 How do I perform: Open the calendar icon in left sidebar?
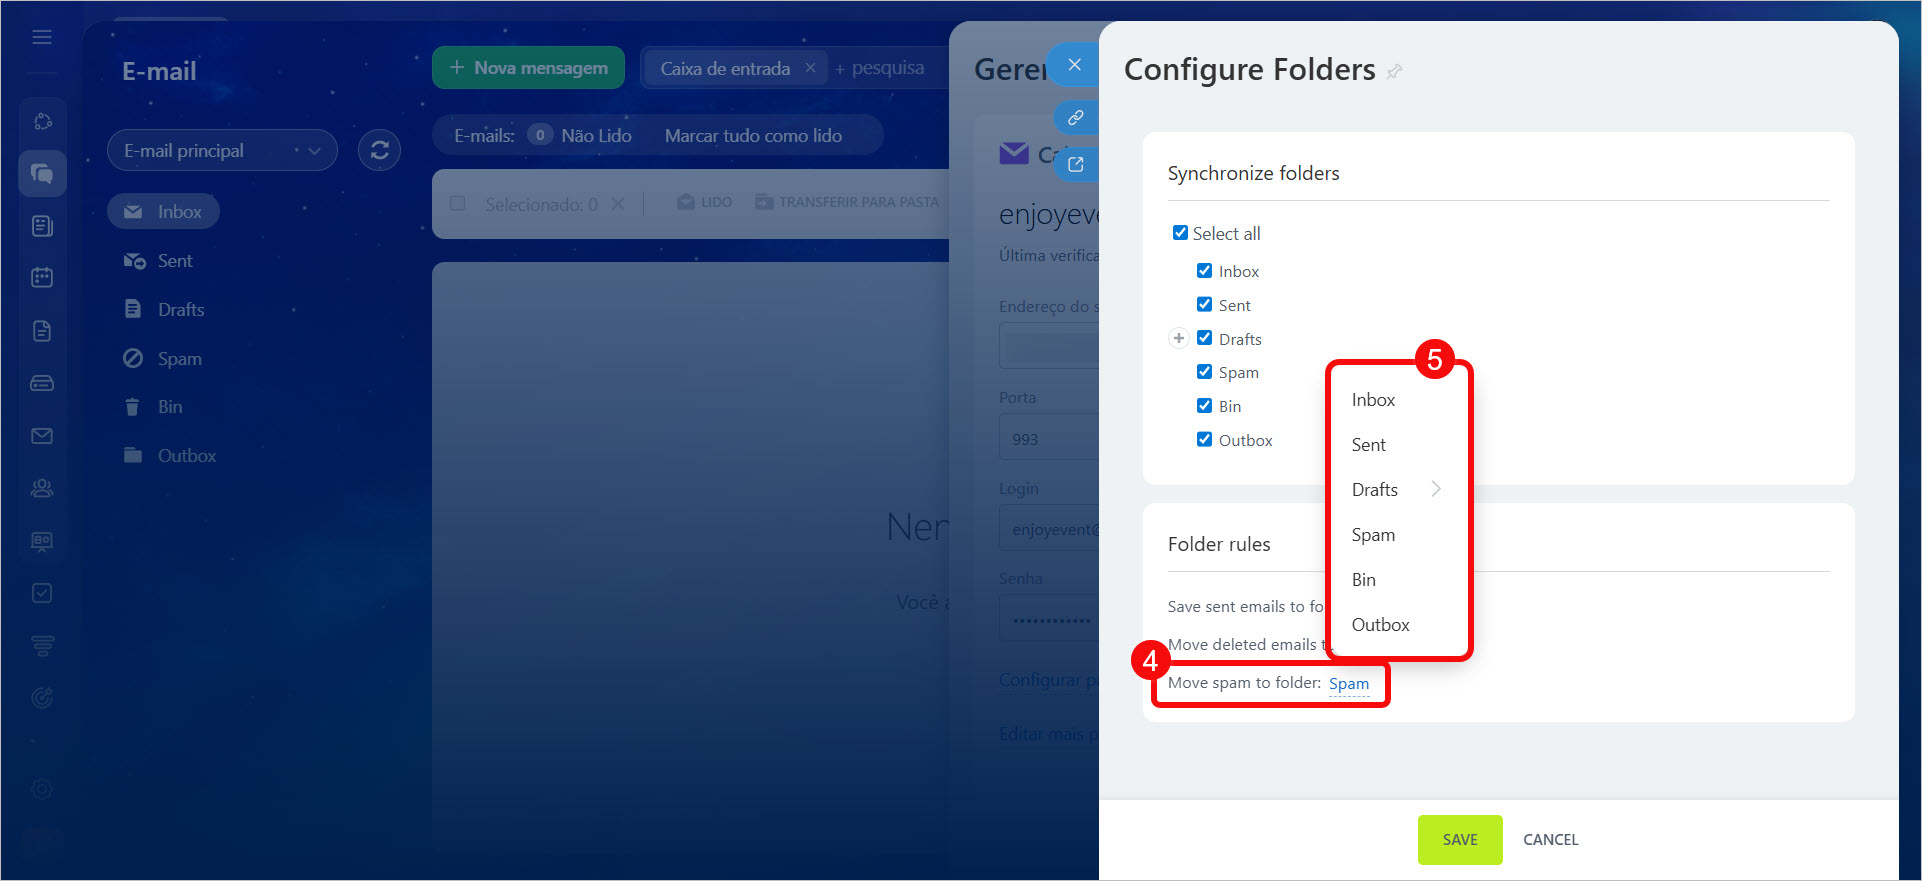coord(42,277)
